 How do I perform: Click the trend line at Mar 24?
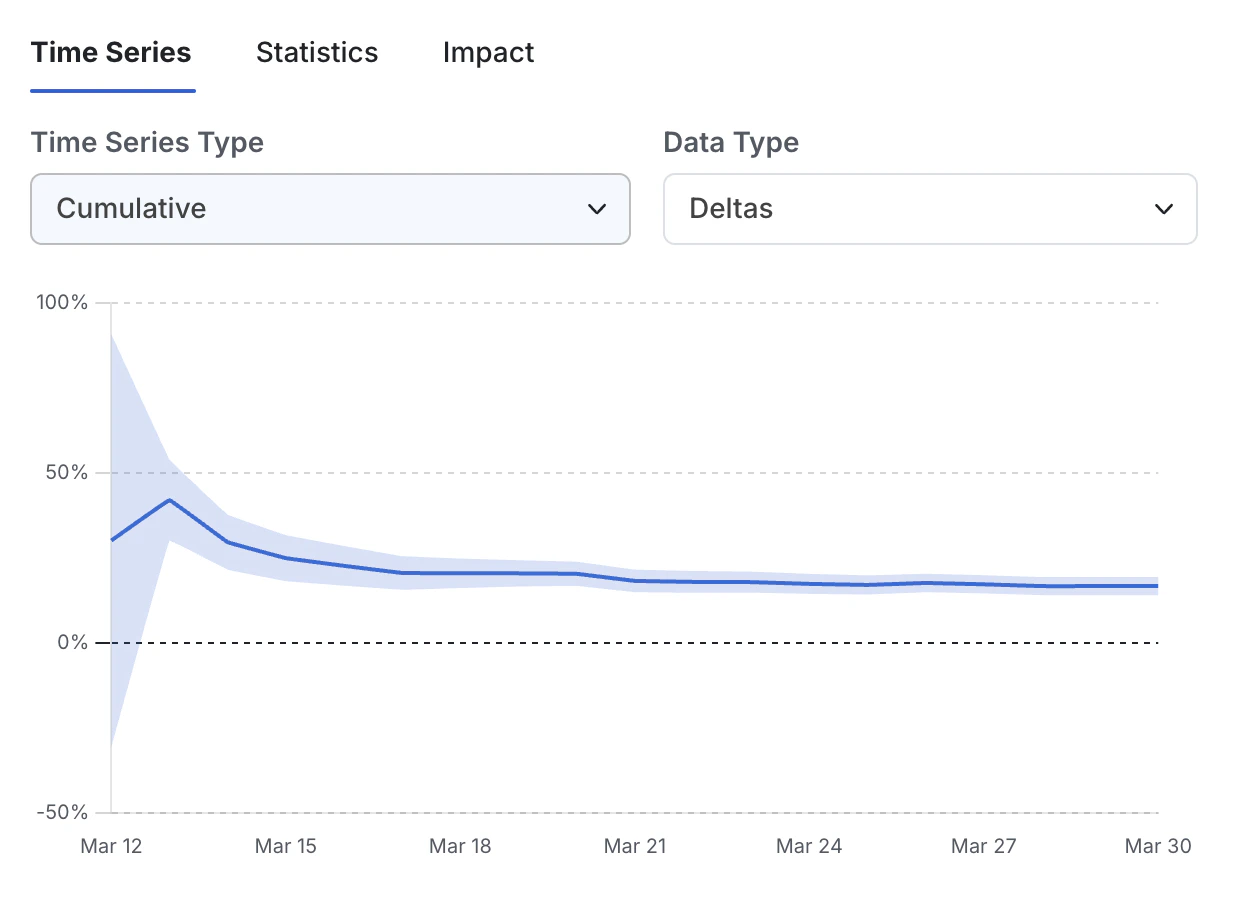pyautogui.click(x=809, y=584)
